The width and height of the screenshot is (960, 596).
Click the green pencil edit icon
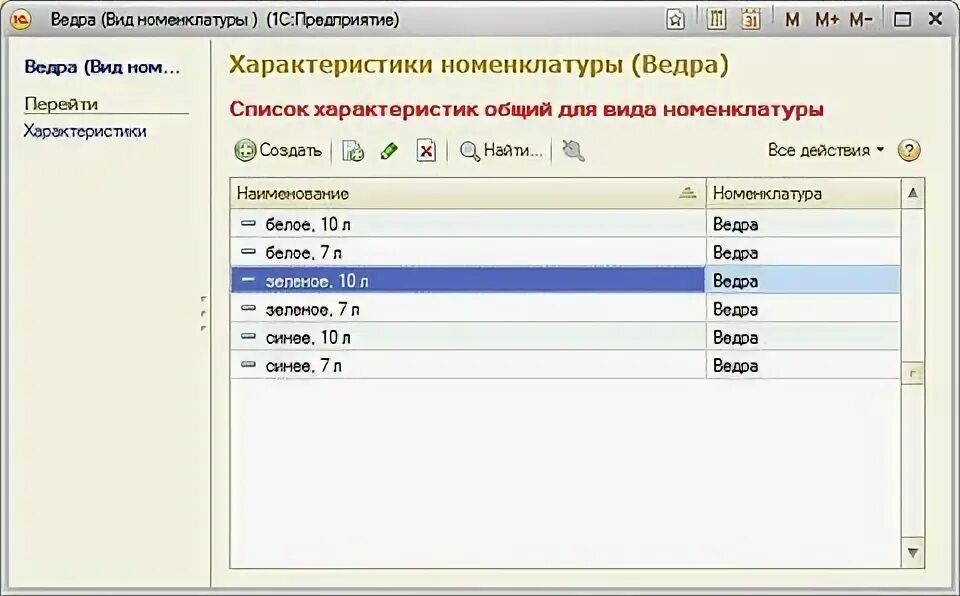[389, 150]
